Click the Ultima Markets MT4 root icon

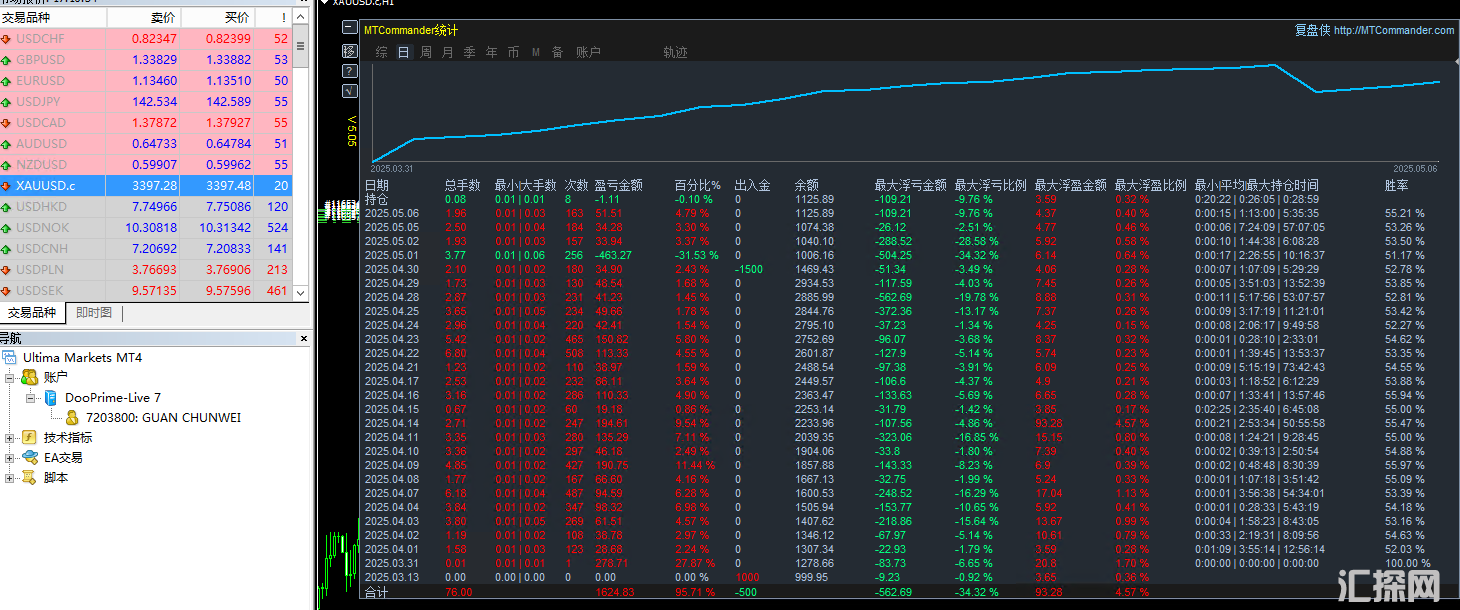pyautogui.click(x=10, y=357)
